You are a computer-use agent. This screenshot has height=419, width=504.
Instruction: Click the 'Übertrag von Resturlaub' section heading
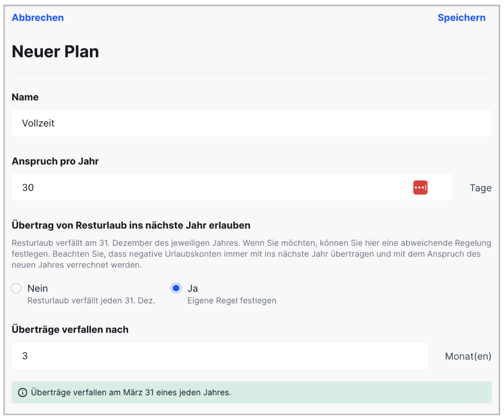[131, 225]
